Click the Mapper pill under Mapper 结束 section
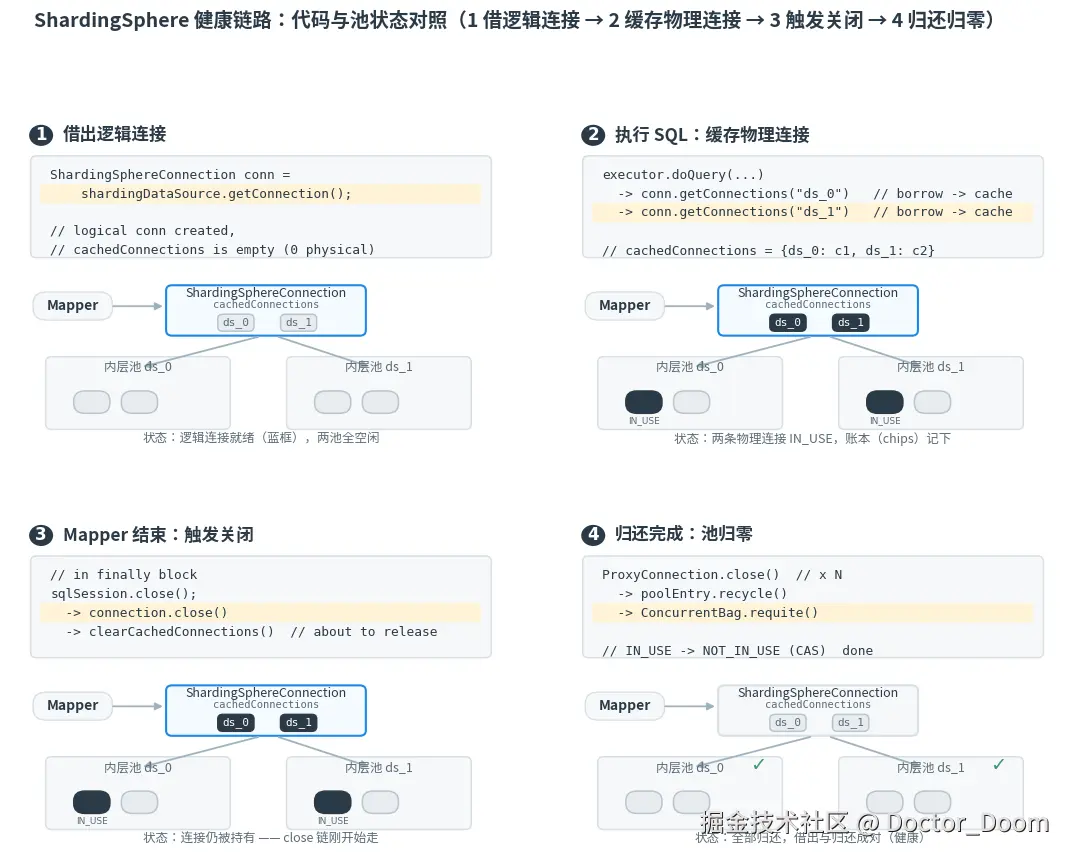 73,705
